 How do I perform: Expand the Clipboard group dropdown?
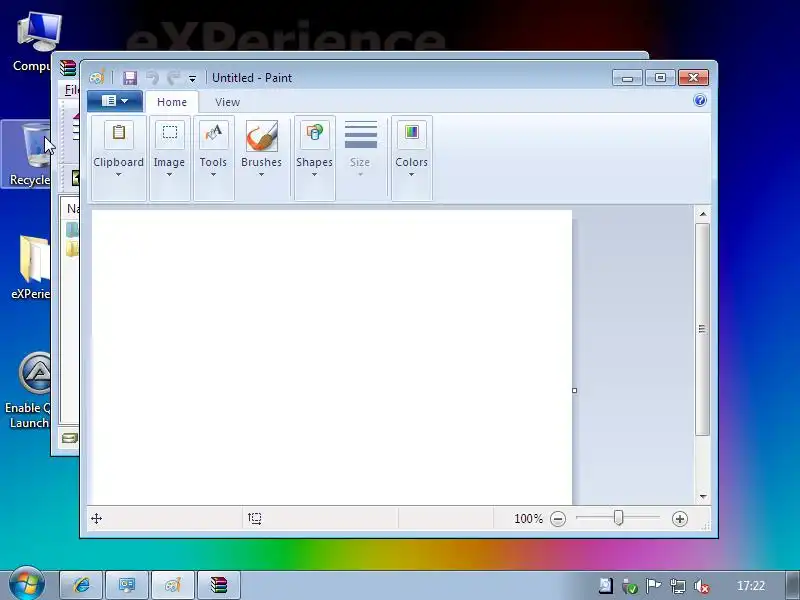point(118,174)
